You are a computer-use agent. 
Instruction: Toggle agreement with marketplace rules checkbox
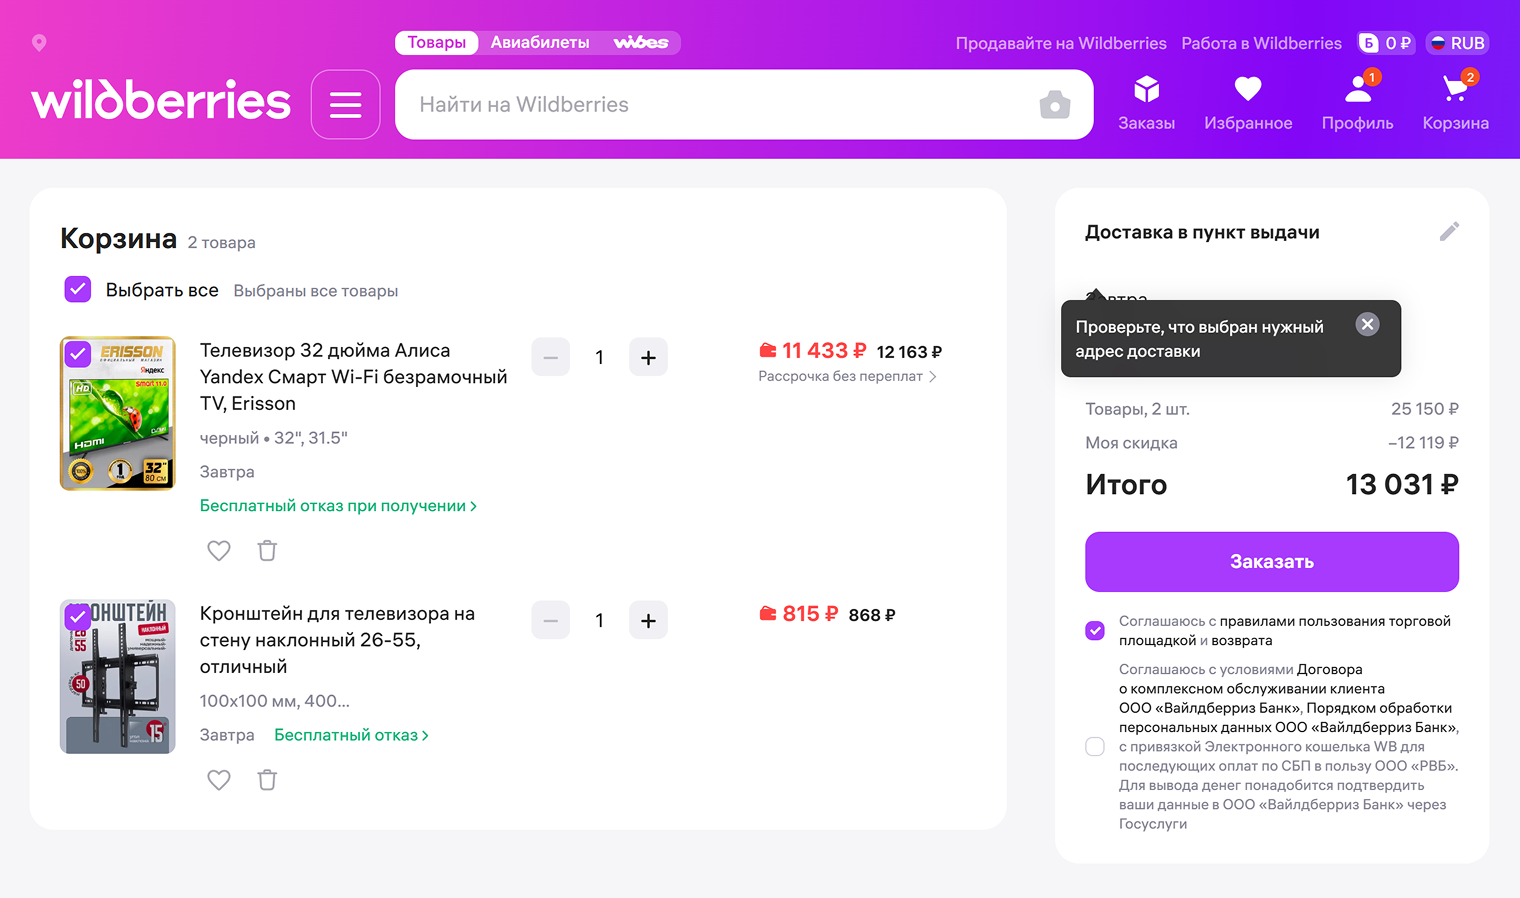pyautogui.click(x=1095, y=631)
